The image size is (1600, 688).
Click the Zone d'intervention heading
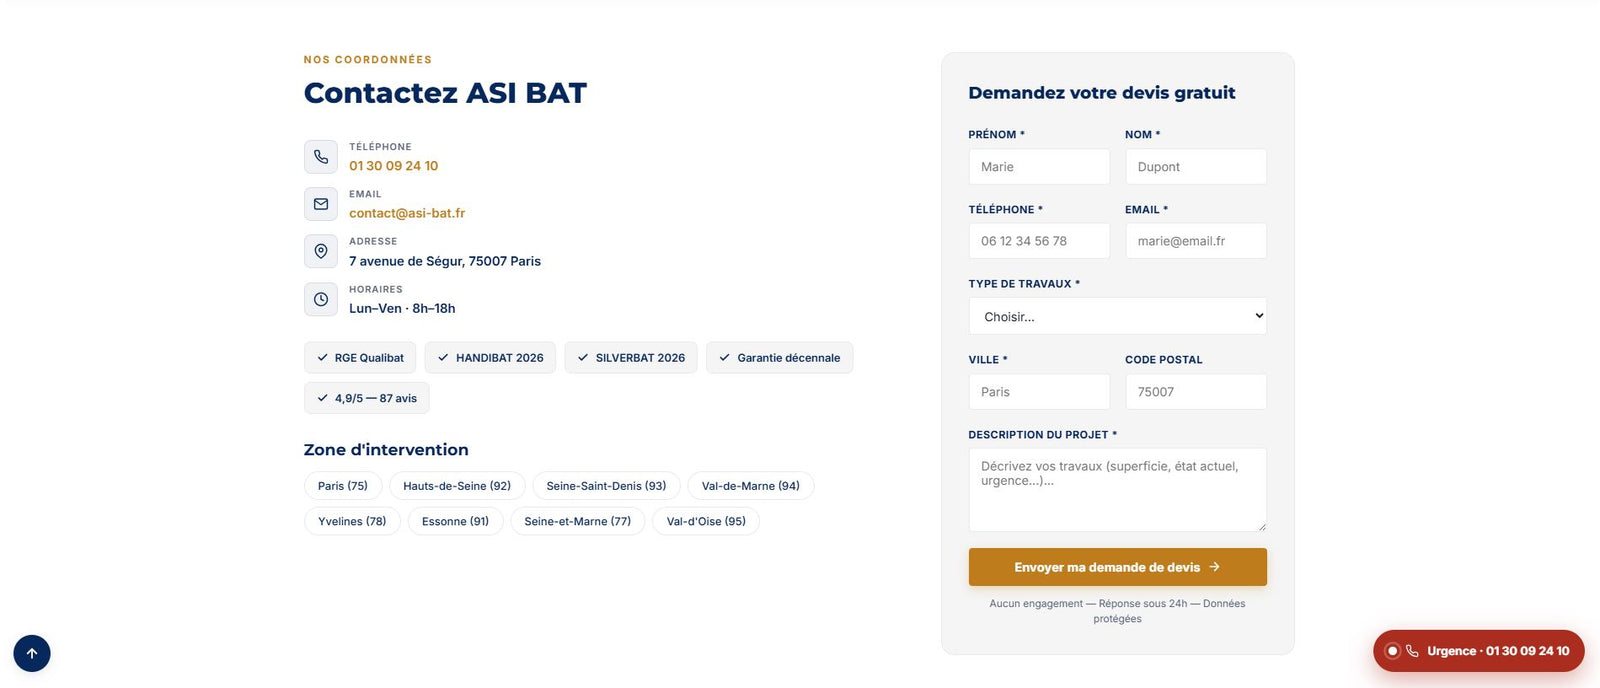click(x=386, y=450)
